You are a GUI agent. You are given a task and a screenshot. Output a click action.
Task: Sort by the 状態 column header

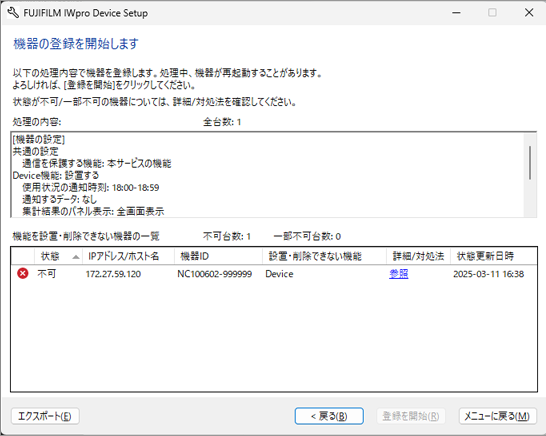click(58, 256)
